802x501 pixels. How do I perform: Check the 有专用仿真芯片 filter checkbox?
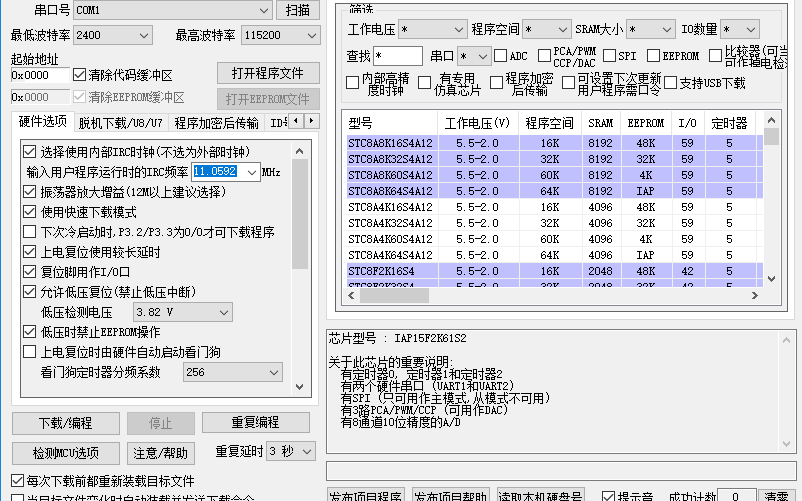(x=425, y=82)
